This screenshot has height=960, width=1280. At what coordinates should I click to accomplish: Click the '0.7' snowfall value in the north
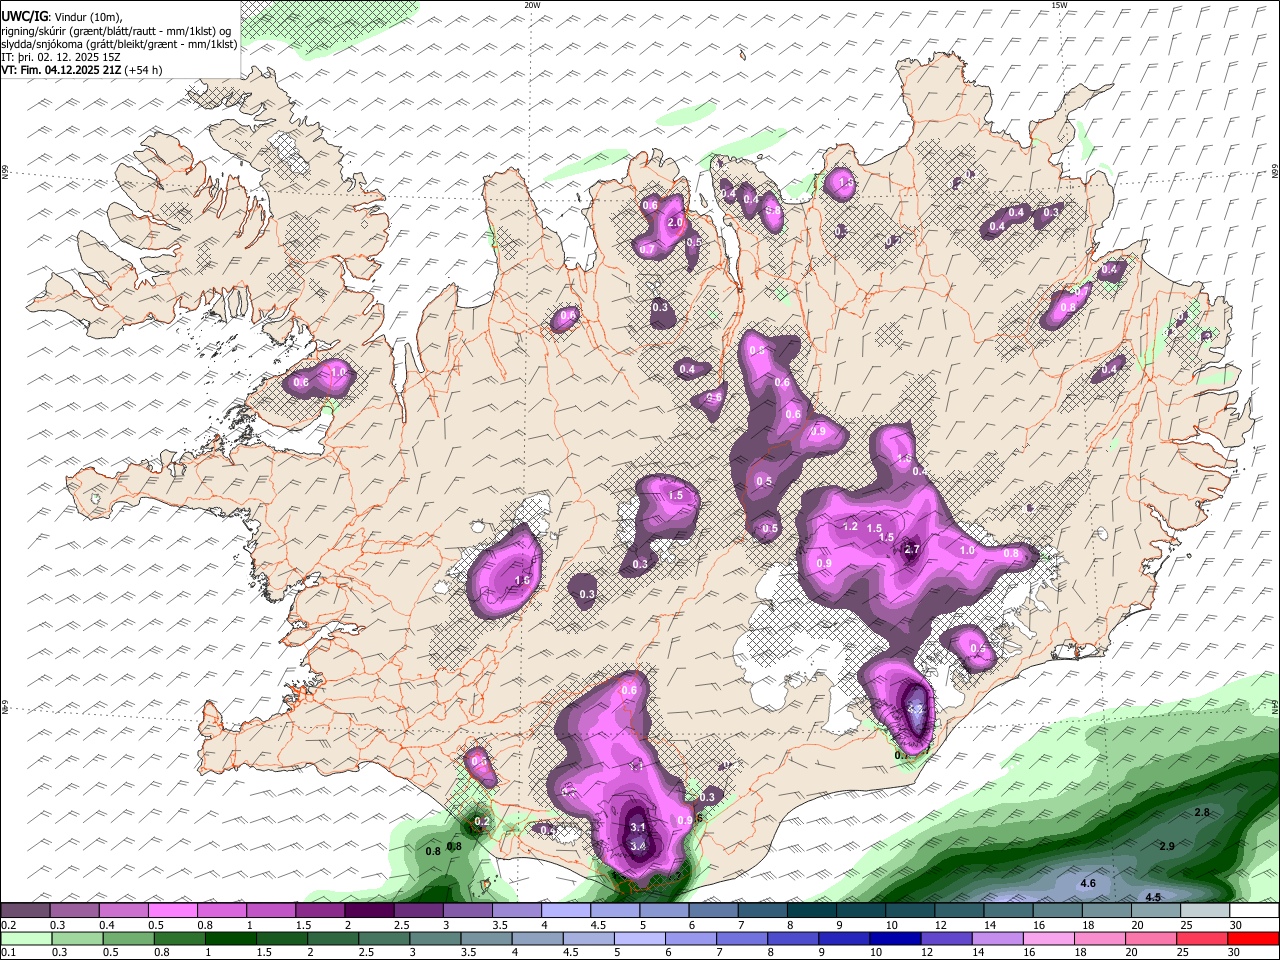coord(647,249)
